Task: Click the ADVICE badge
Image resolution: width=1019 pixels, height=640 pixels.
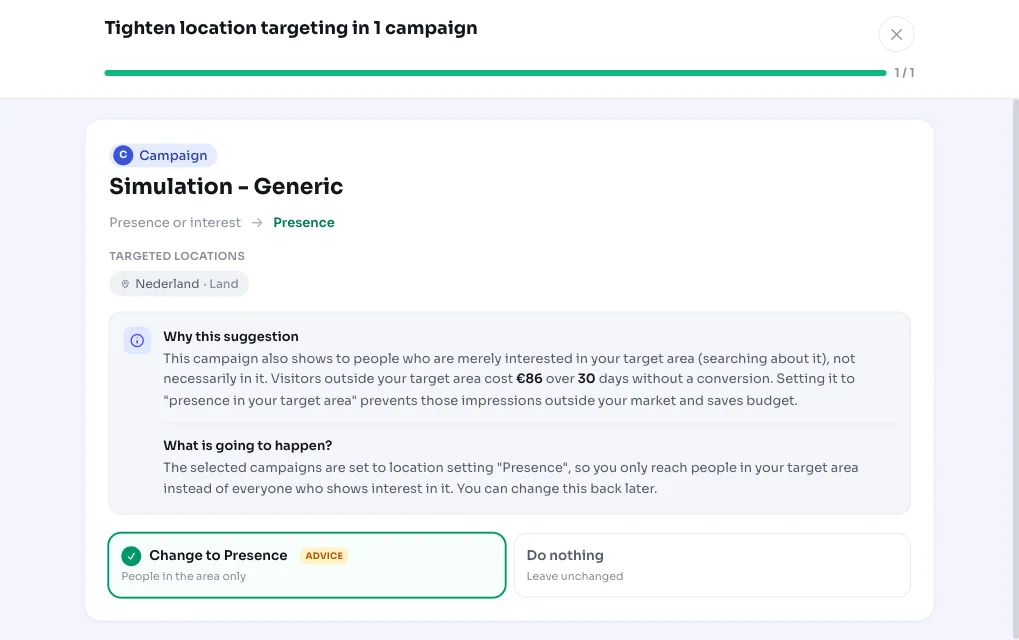Action: [x=324, y=556]
